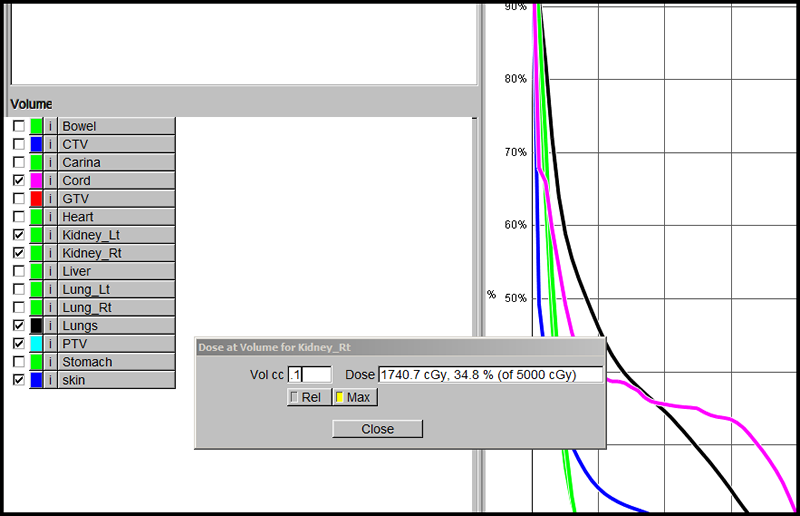Enable the Bowel checkbox

click(19, 127)
